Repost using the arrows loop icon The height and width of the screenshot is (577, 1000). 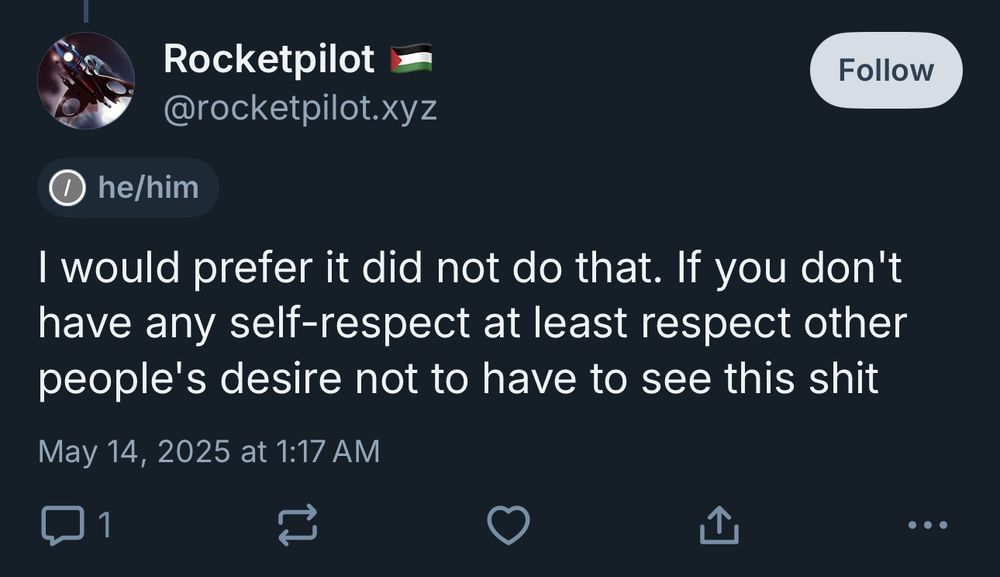[x=298, y=525]
